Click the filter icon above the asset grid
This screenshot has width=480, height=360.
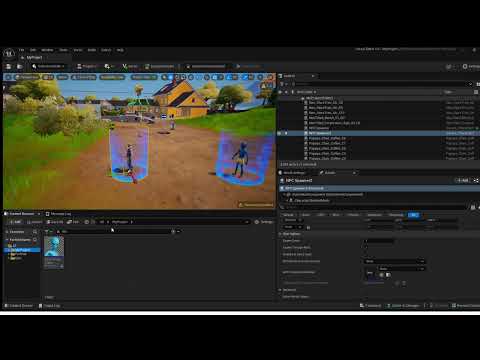pos(47,231)
